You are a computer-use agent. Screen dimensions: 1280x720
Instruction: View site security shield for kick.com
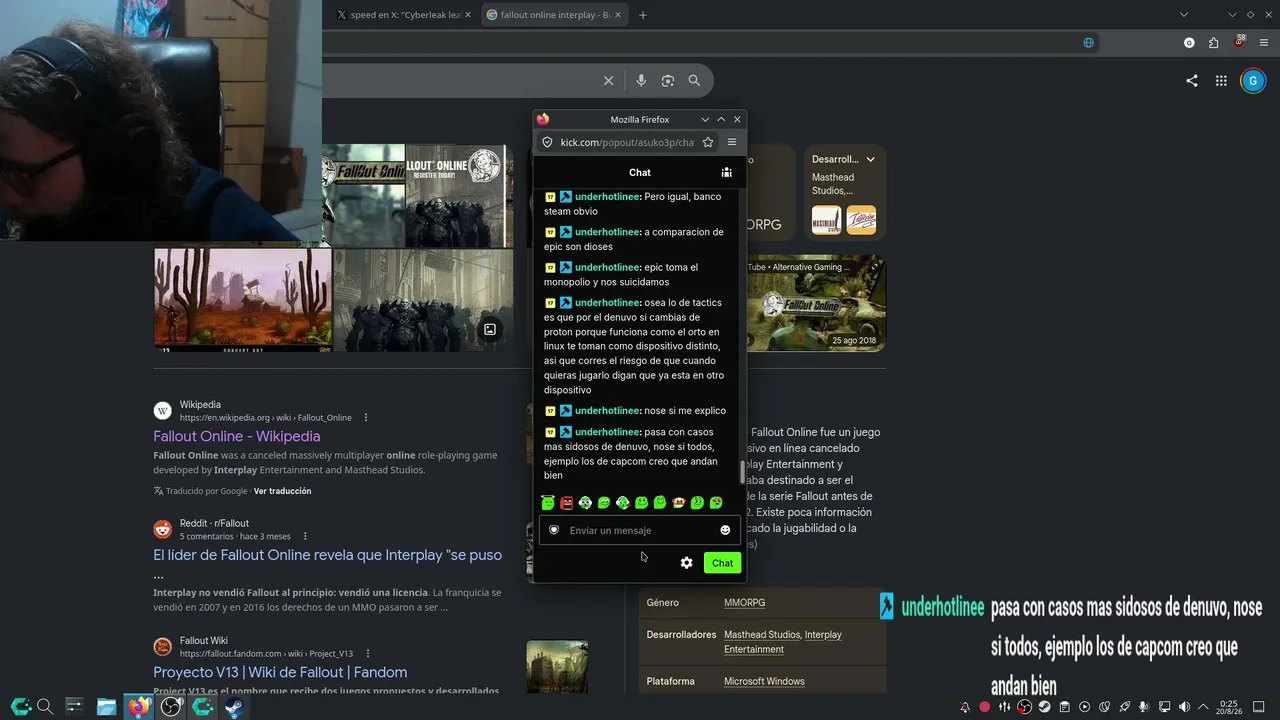point(547,142)
